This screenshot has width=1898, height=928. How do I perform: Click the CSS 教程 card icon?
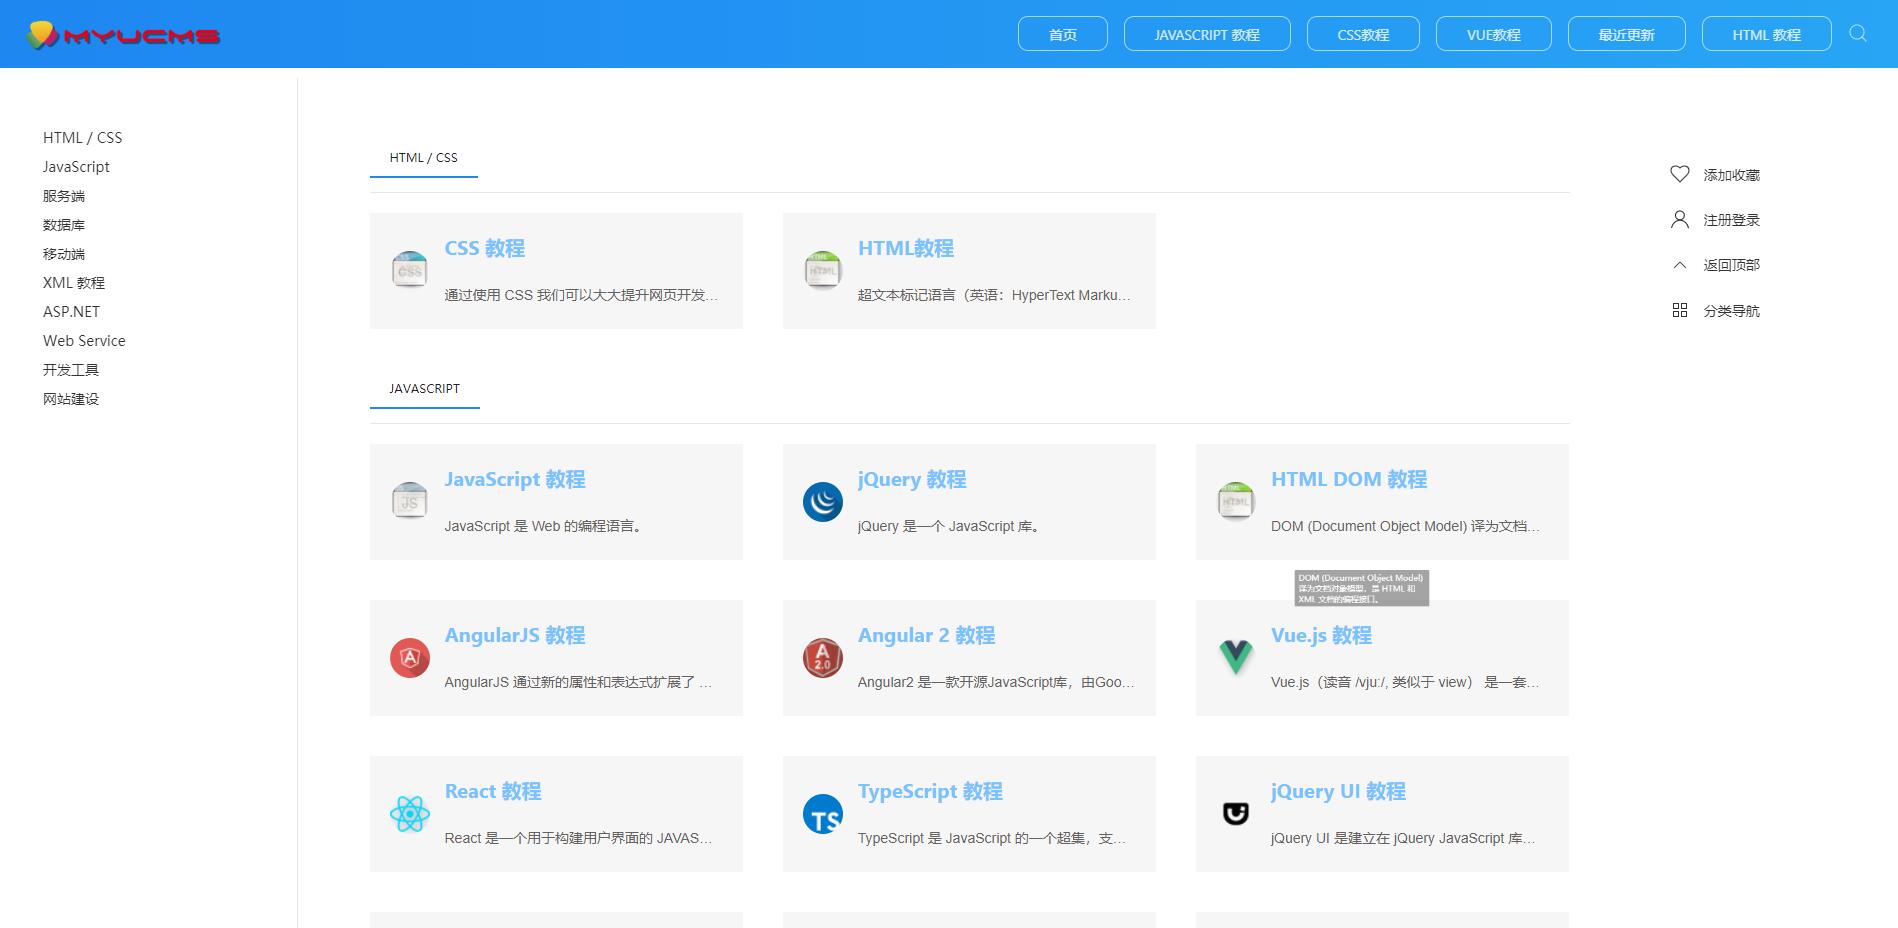410,270
